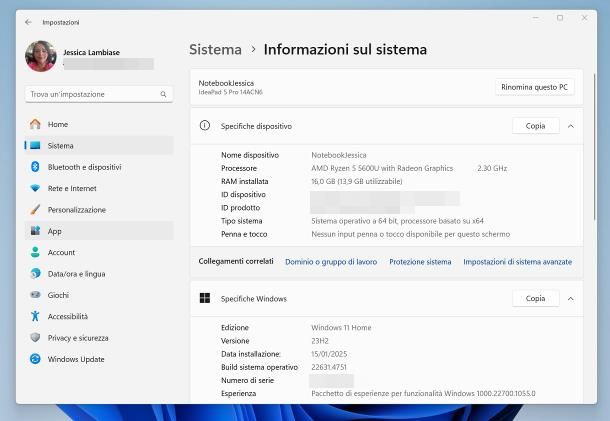Select the Privacy e sicurezza shield icon

[35, 337]
